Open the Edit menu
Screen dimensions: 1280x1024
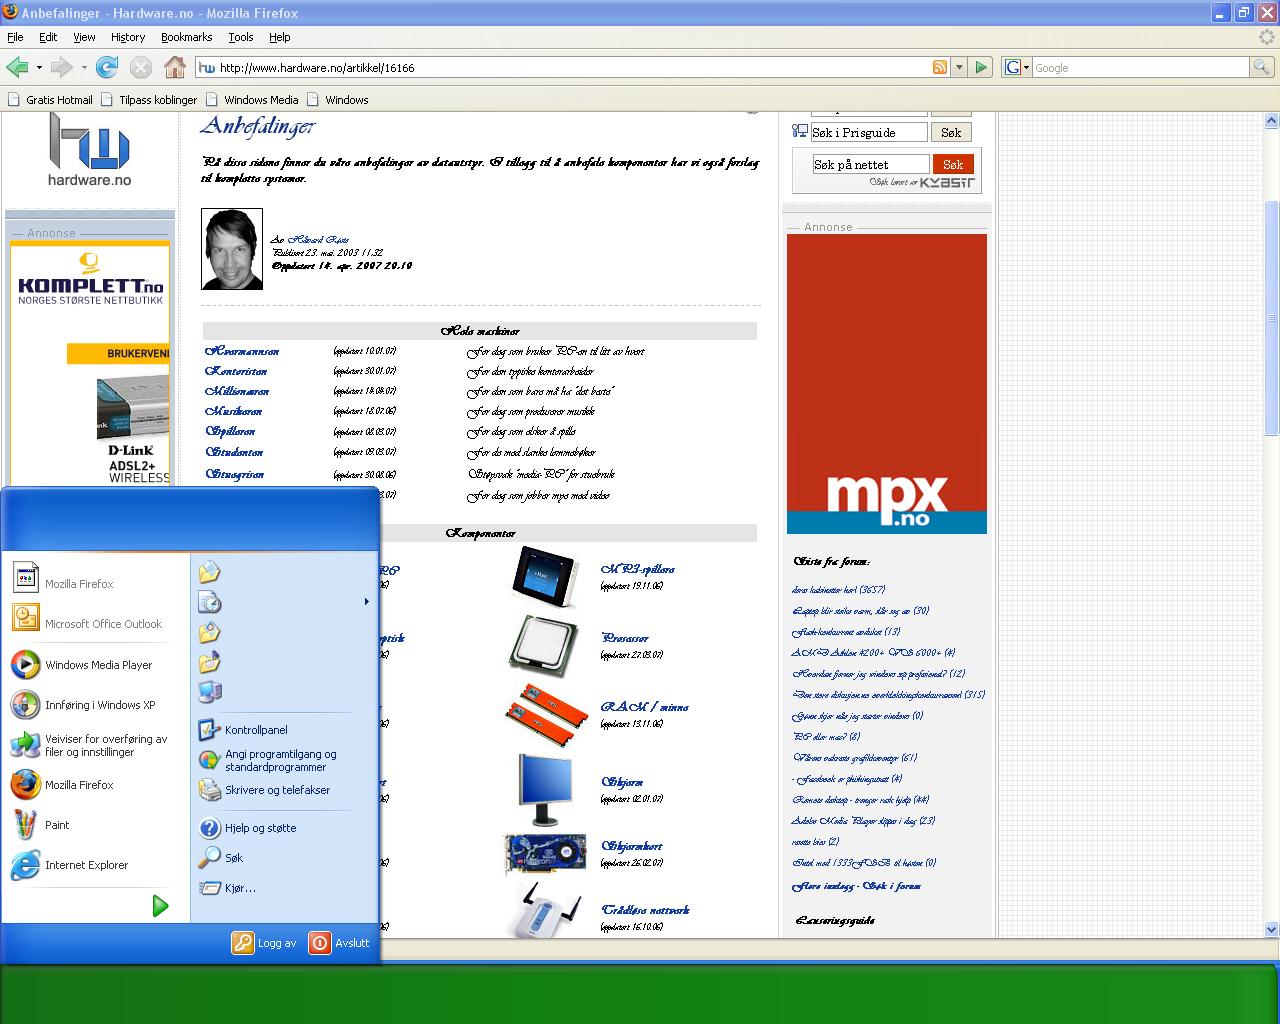(x=48, y=37)
